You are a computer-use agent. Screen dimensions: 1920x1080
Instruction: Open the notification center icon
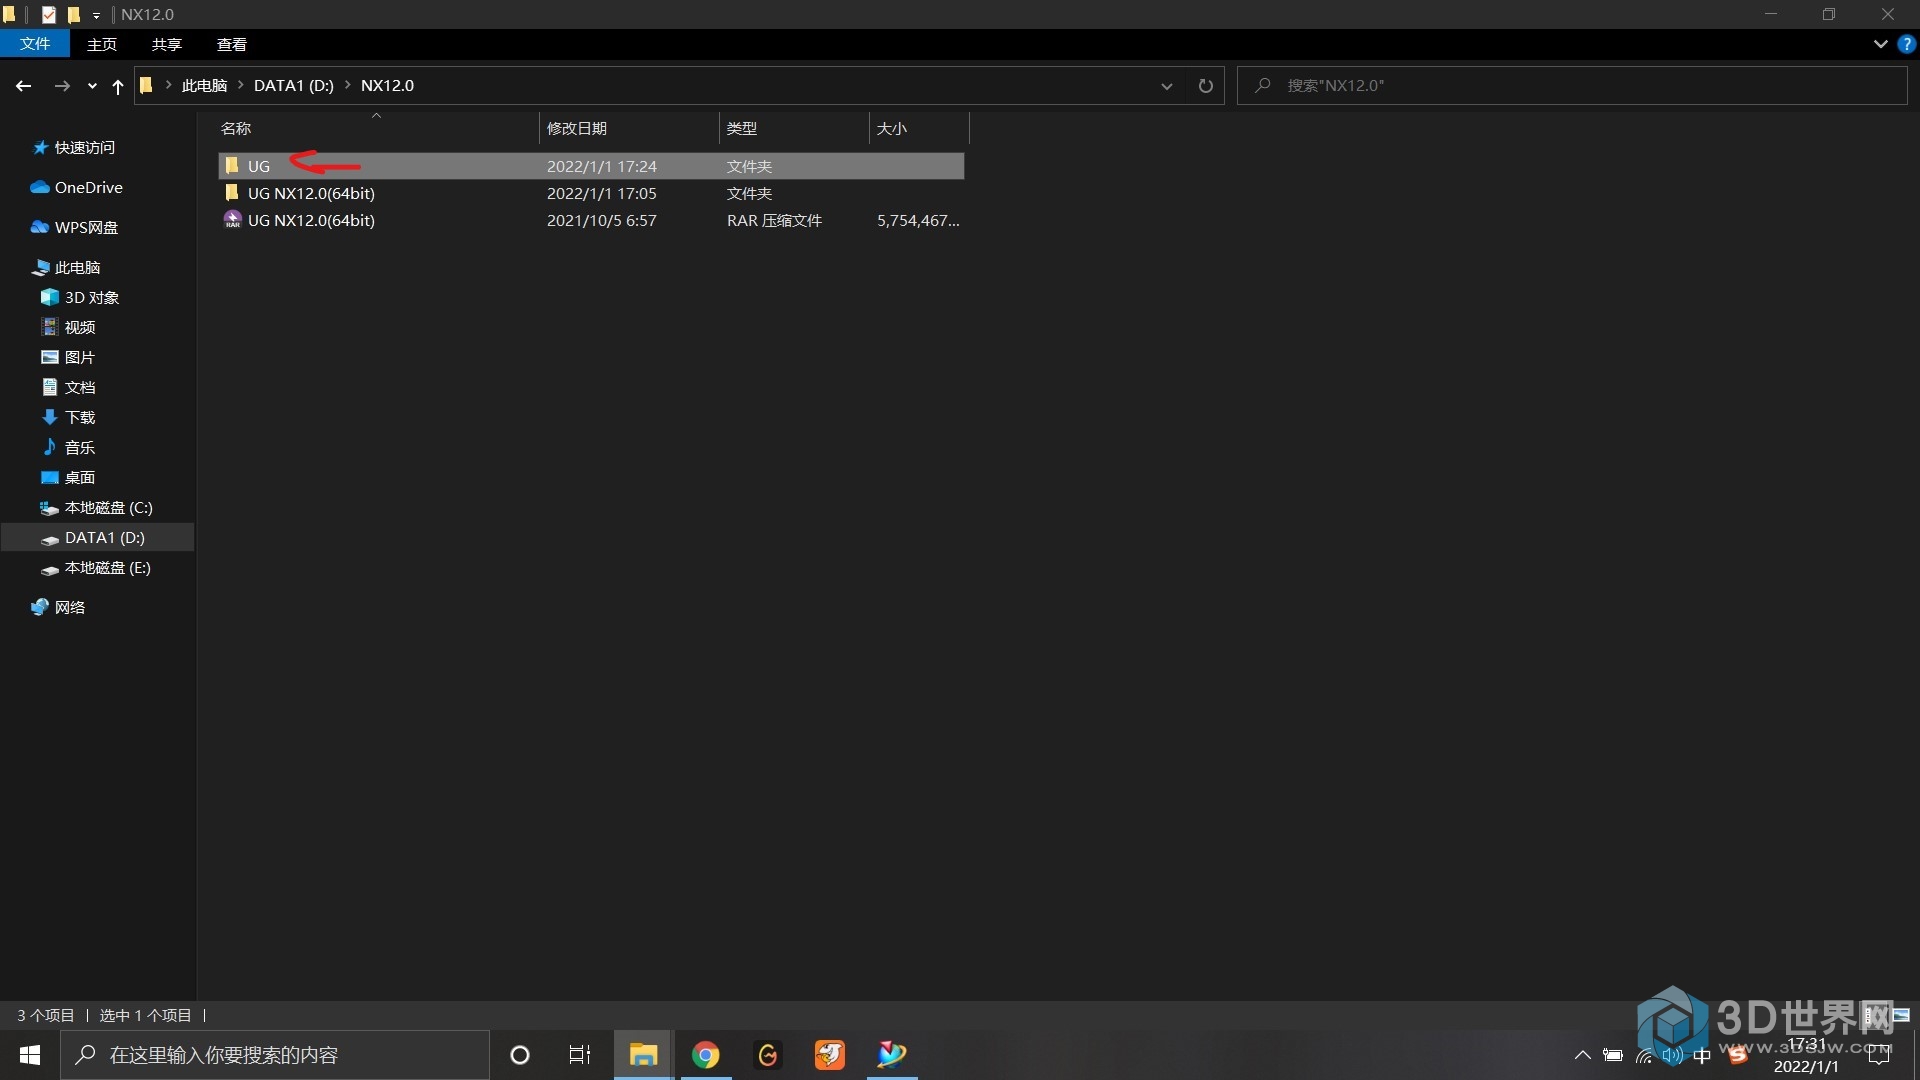1880,1055
